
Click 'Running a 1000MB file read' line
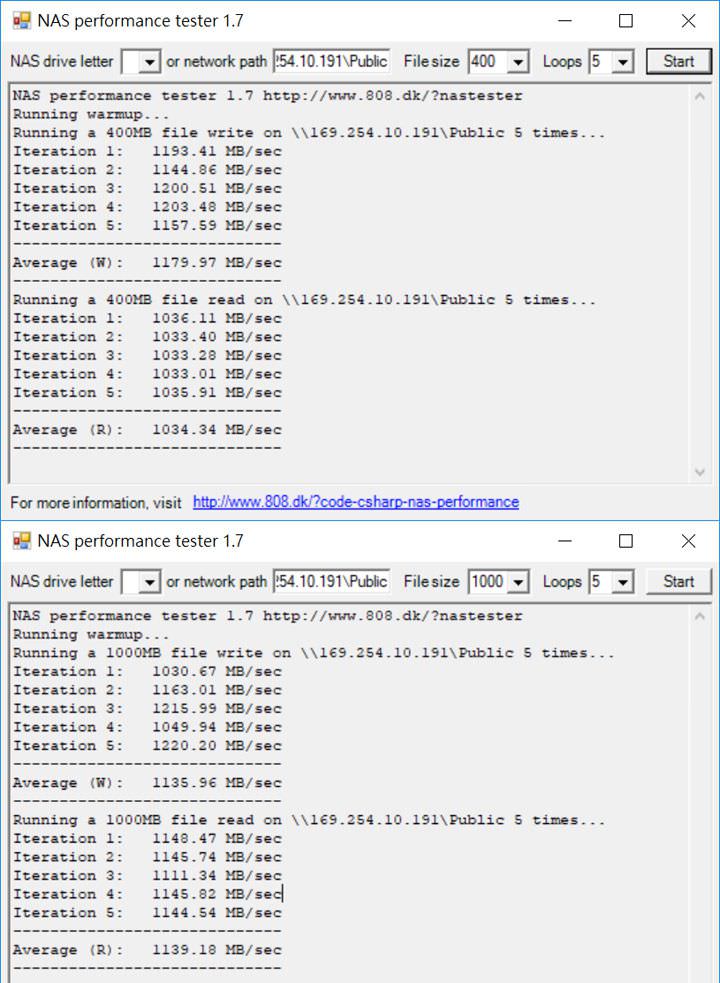point(309,820)
